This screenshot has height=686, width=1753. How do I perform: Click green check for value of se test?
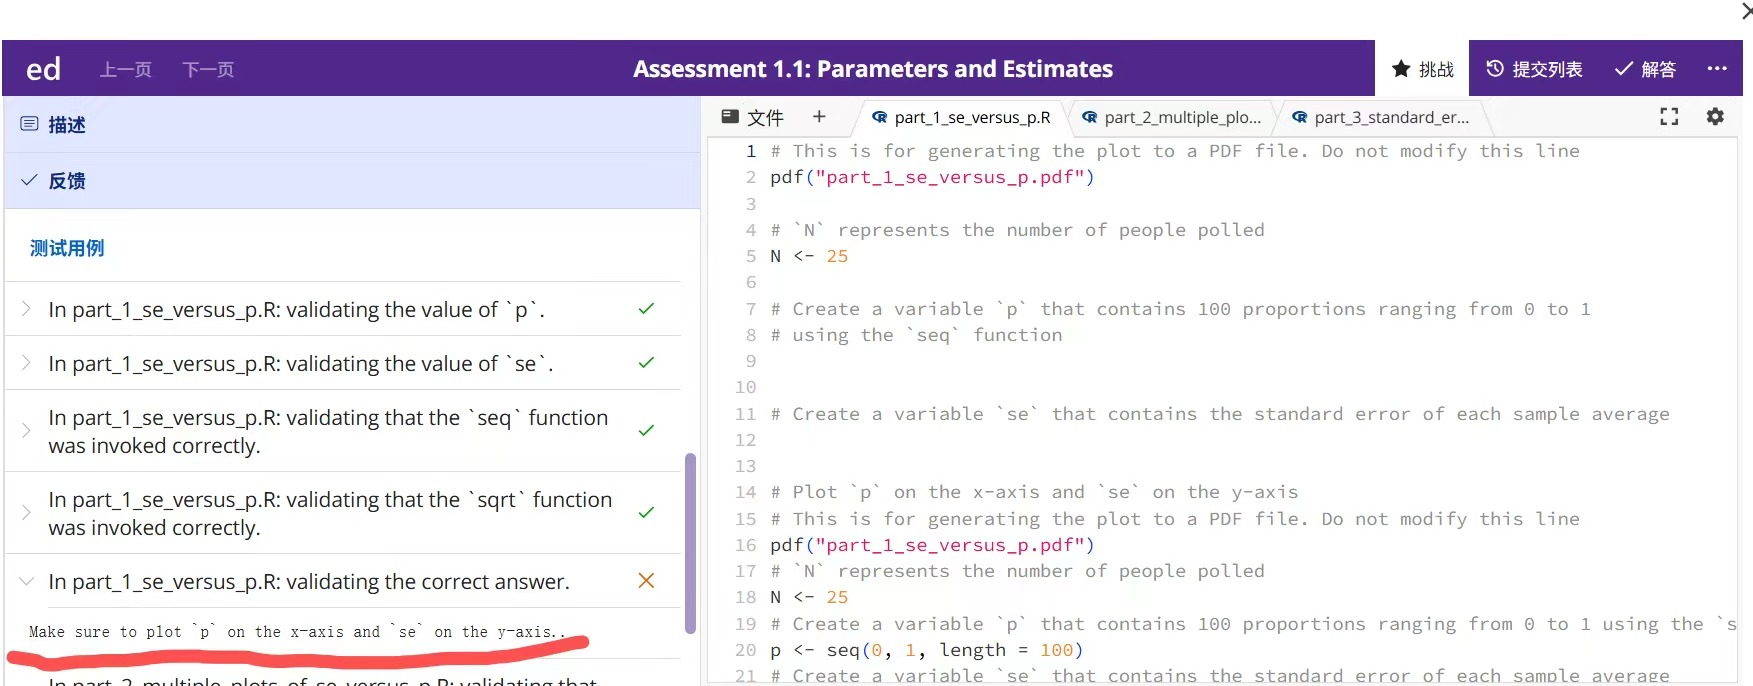point(646,363)
